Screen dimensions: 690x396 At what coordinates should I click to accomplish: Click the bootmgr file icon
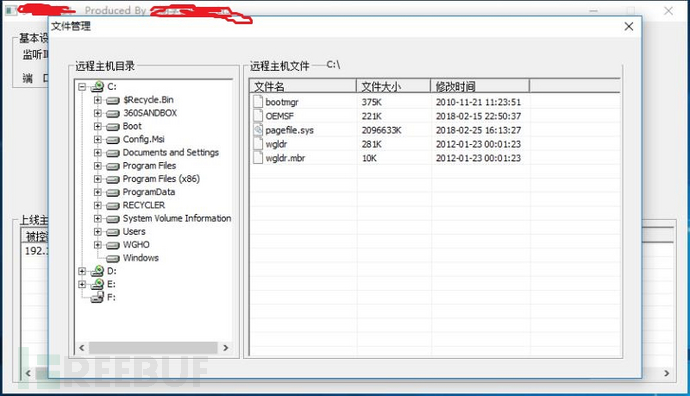click(258, 102)
